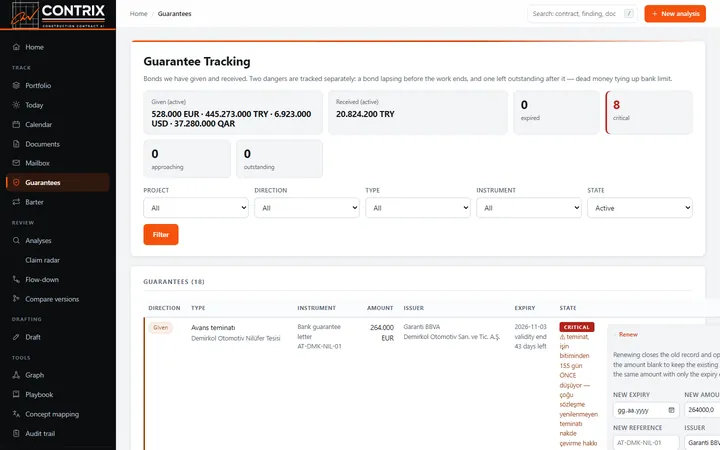Click the New analysis button
This screenshot has width=720, height=450.
point(675,14)
